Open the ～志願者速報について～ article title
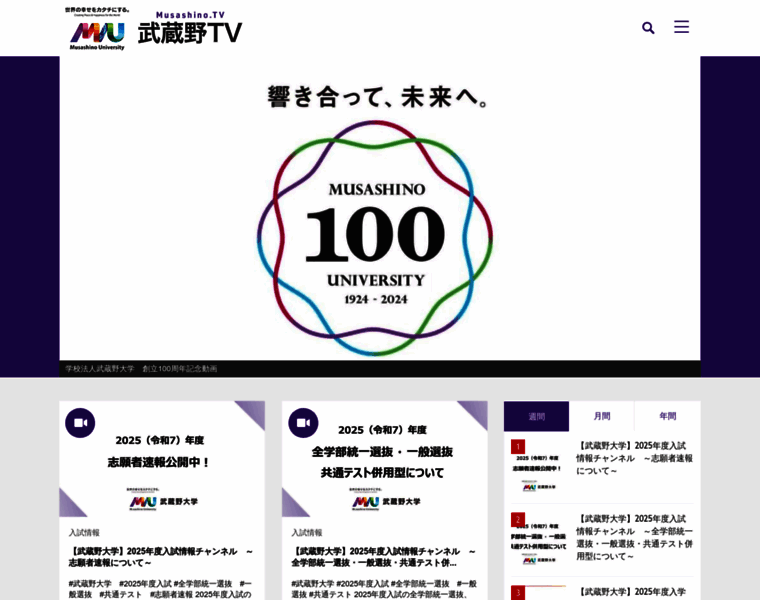 click(160, 557)
